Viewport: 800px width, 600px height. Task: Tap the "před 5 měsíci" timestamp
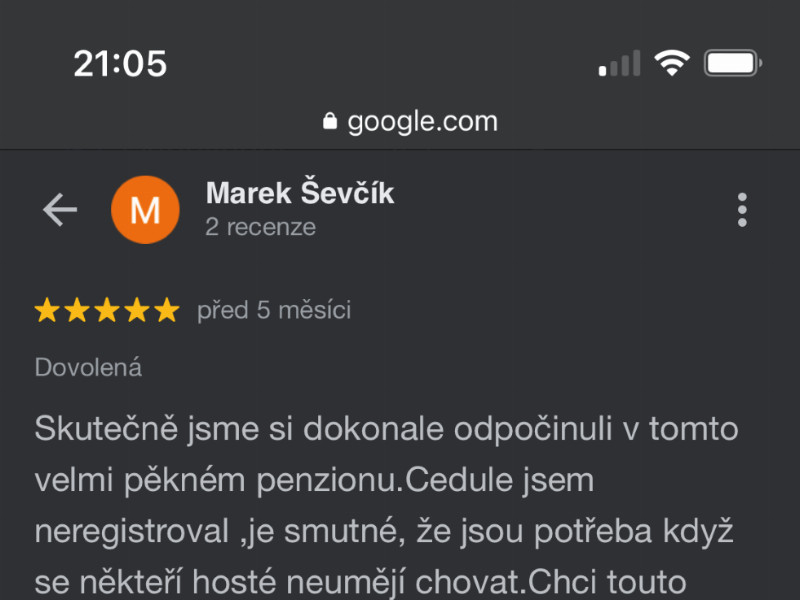pos(274,310)
